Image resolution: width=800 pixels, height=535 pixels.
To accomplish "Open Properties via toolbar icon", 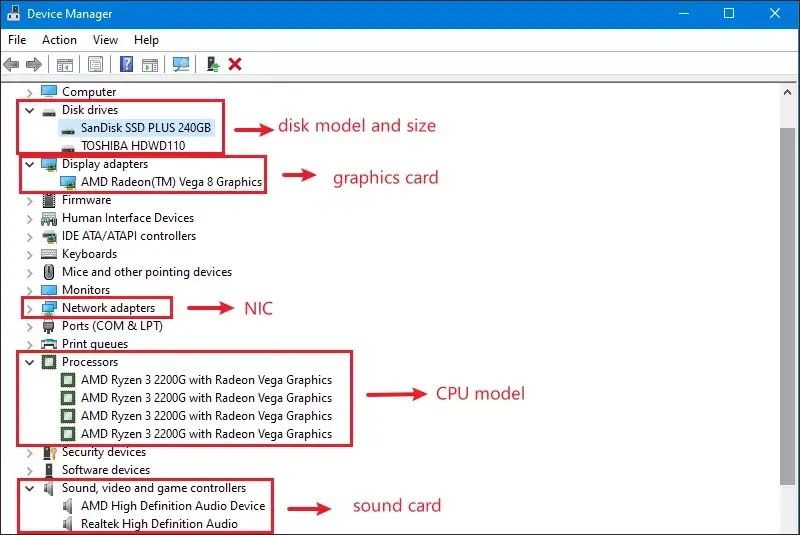I will coord(95,64).
